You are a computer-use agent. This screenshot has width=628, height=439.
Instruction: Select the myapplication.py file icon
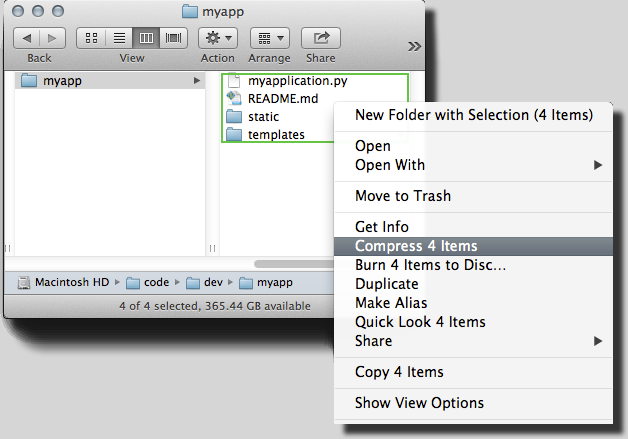[x=235, y=81]
